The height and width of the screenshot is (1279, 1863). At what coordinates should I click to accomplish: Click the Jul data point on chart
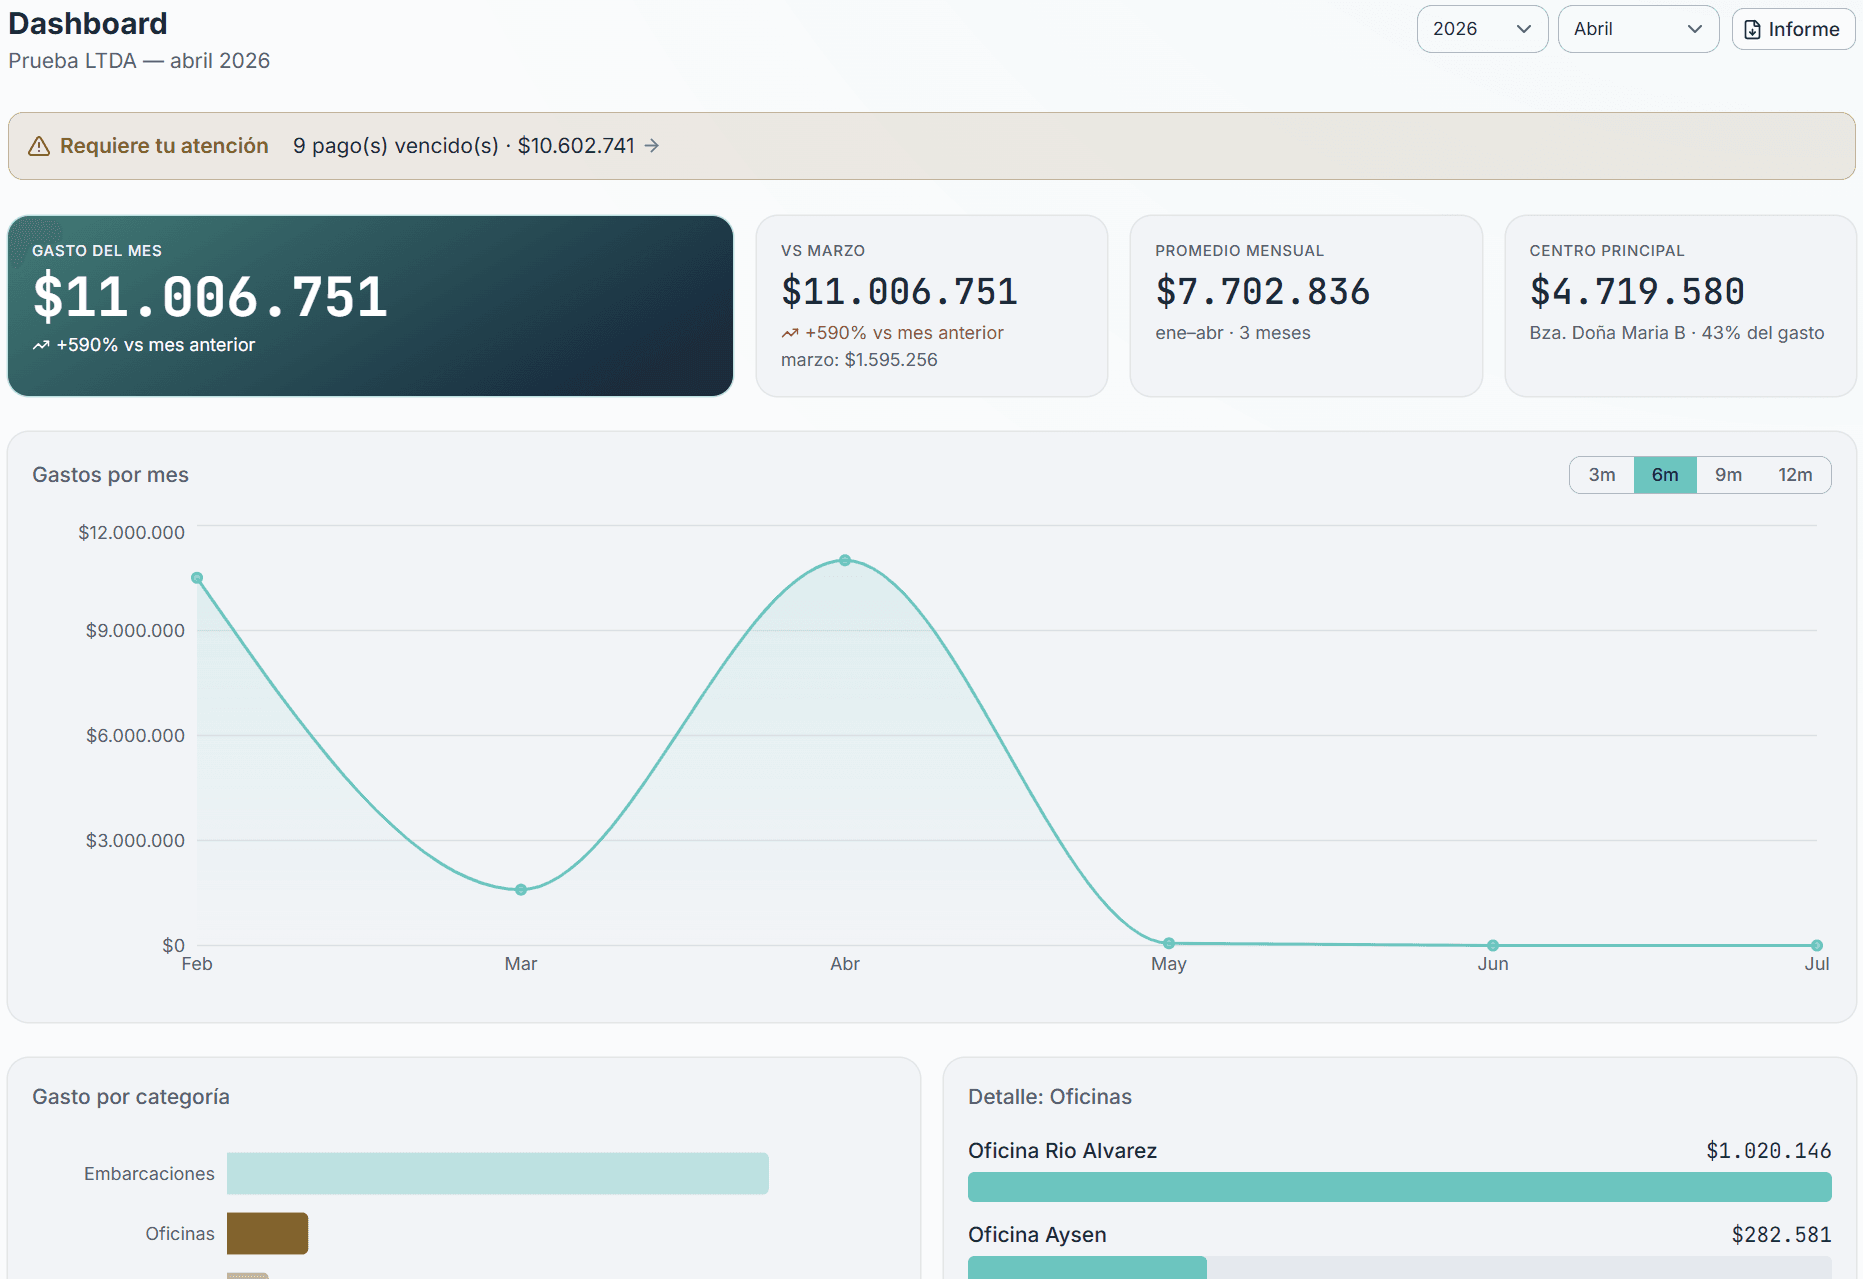[x=1817, y=945]
